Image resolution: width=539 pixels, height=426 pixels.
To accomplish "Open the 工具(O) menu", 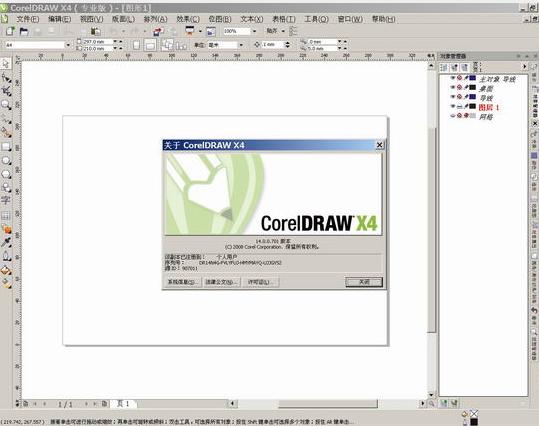I will click(x=316, y=19).
